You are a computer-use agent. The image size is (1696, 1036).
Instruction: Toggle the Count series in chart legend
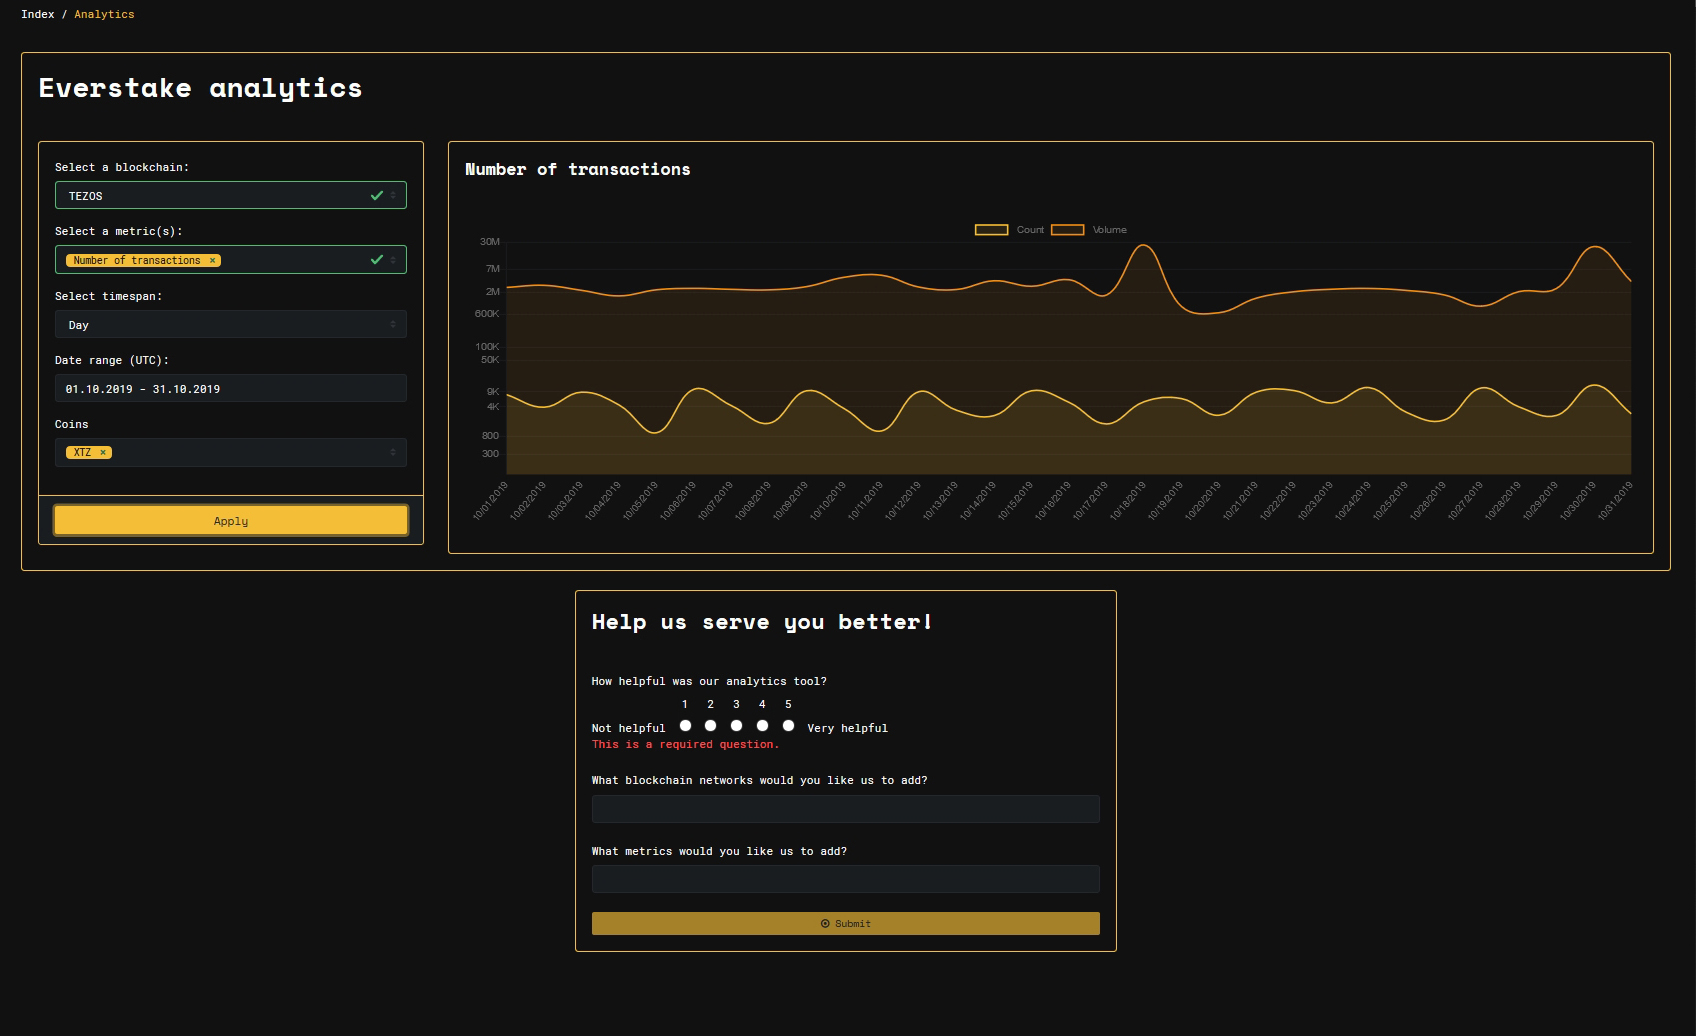pos(1009,230)
